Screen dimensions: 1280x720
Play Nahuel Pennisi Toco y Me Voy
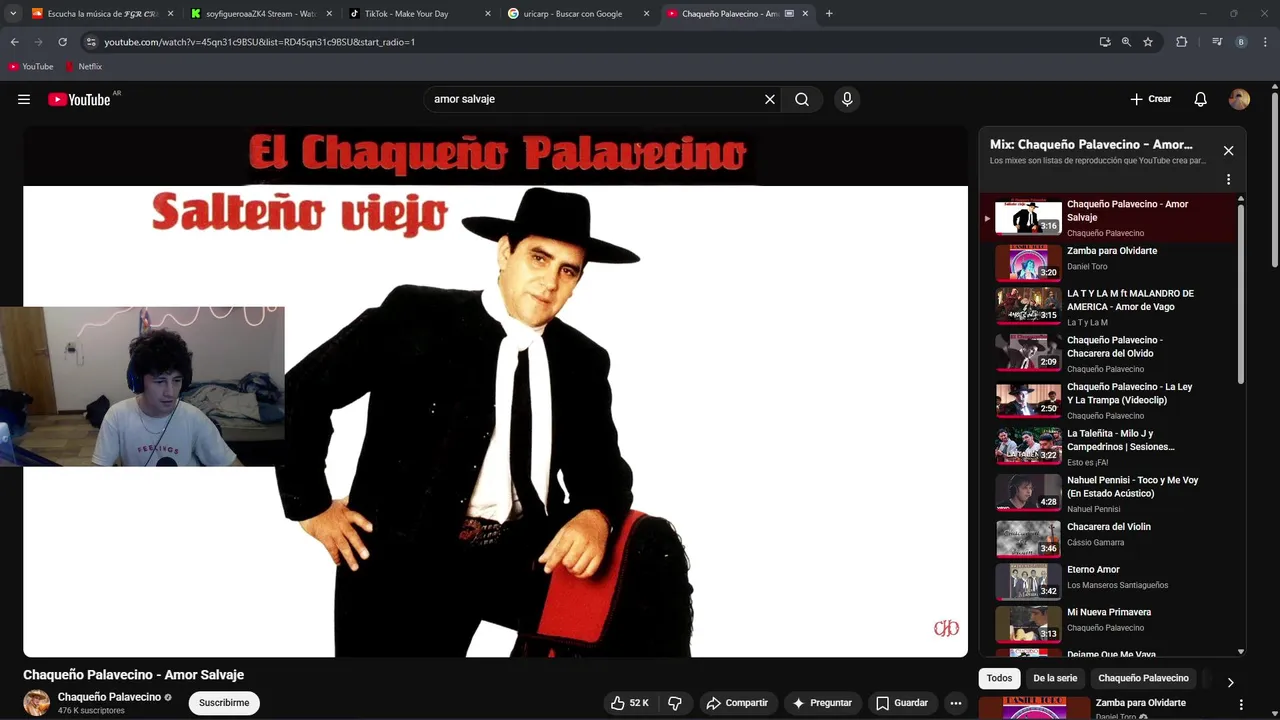[1110, 493]
